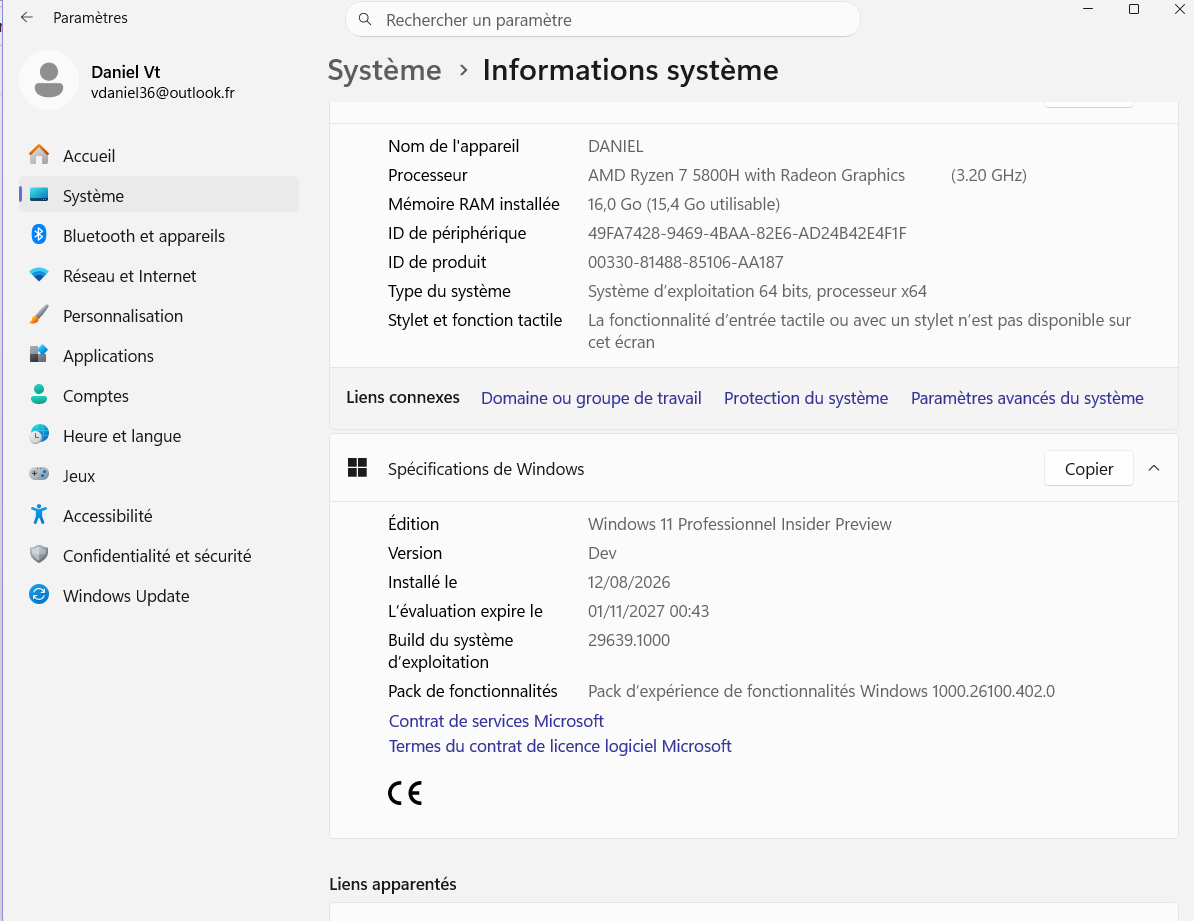Screen dimensions: 1194x921
Task: Open Jeux settings page
Action: (x=159, y=475)
